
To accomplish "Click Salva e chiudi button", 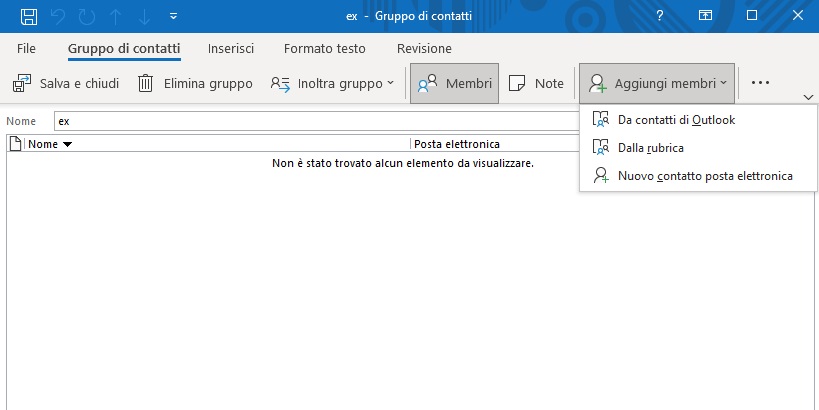I will coord(68,84).
